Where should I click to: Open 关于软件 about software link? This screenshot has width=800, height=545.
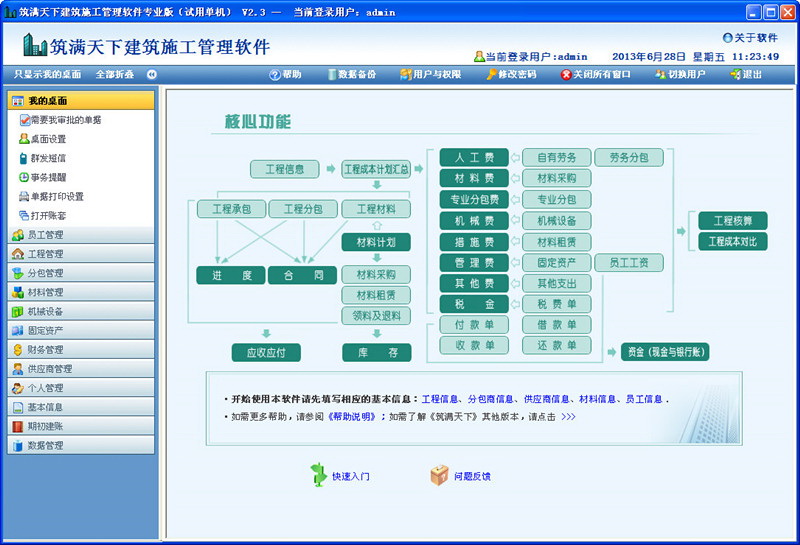point(750,38)
